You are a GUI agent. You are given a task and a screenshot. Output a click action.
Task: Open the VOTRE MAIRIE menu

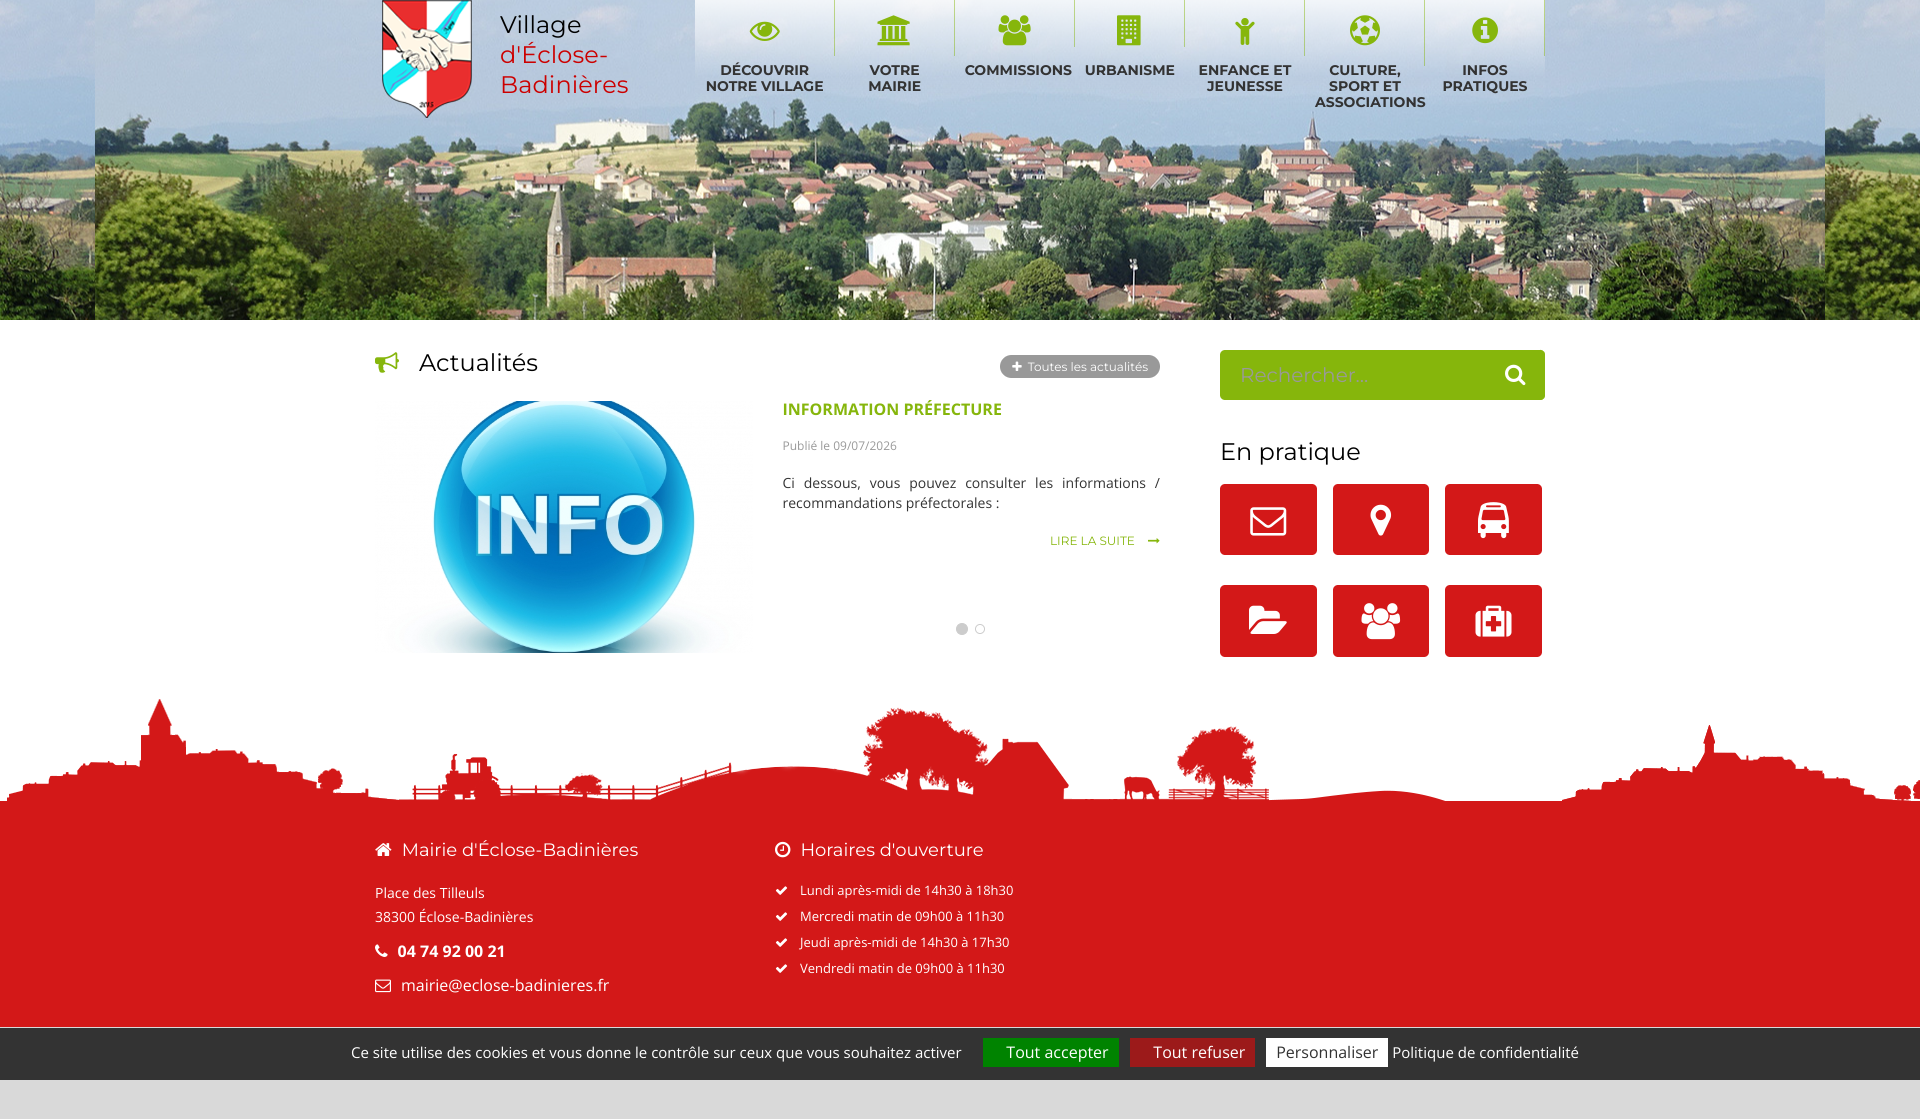tap(895, 78)
